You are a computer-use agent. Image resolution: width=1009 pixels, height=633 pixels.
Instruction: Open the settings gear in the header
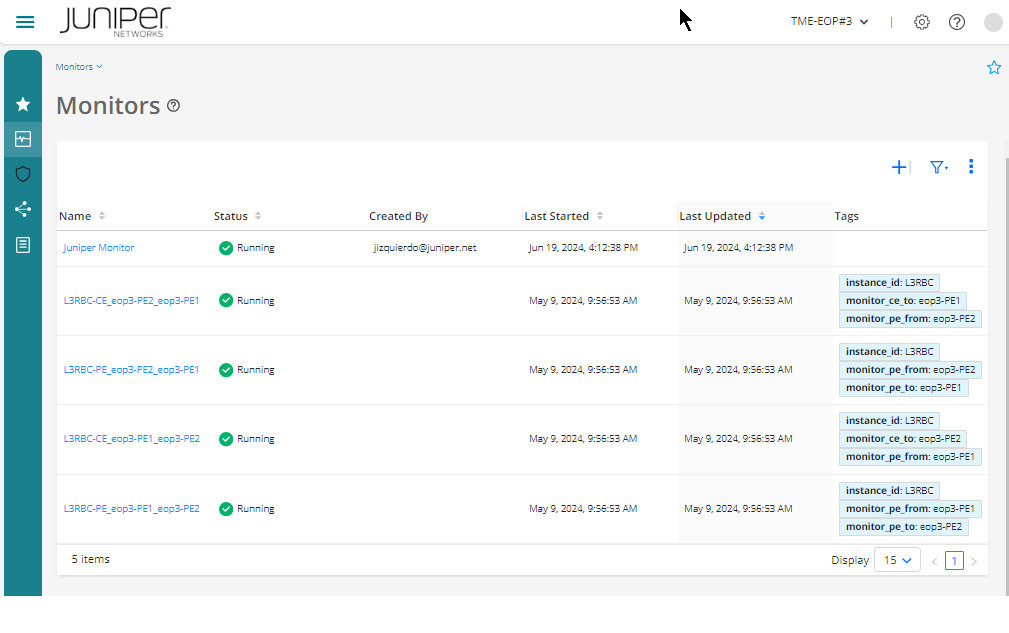point(922,22)
